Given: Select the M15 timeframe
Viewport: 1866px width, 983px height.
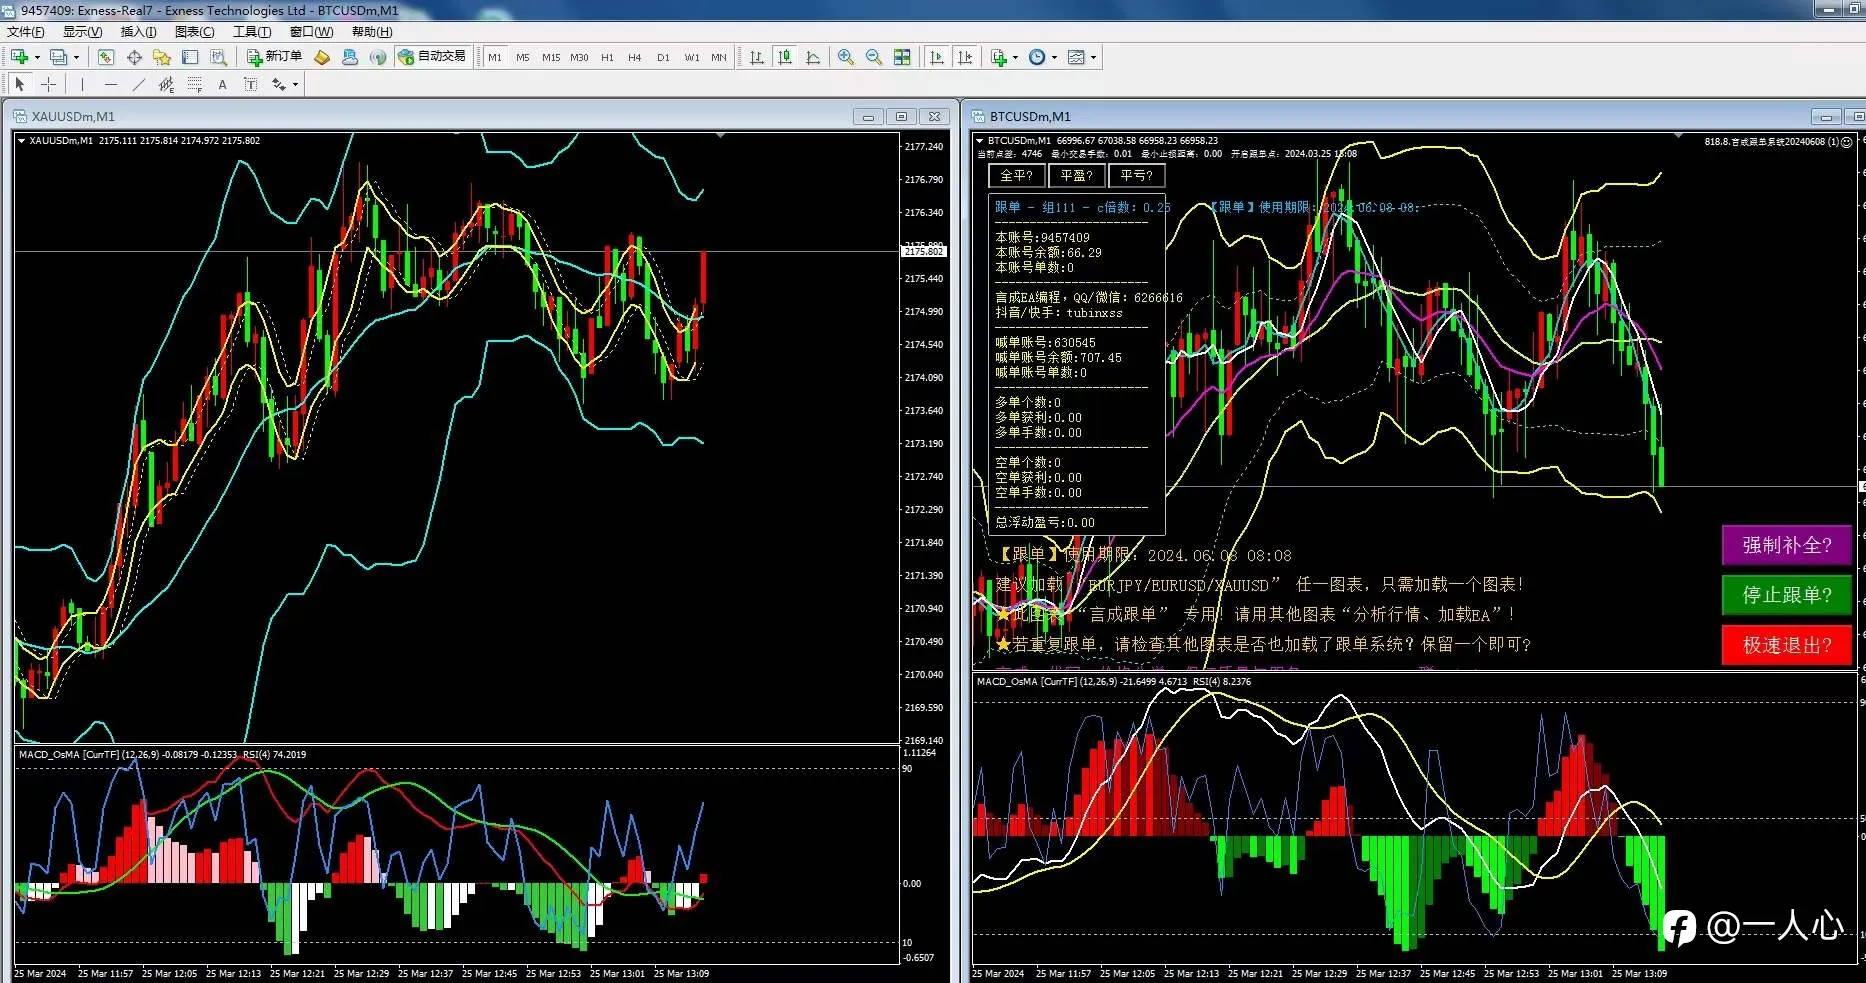Looking at the screenshot, I should pos(551,57).
